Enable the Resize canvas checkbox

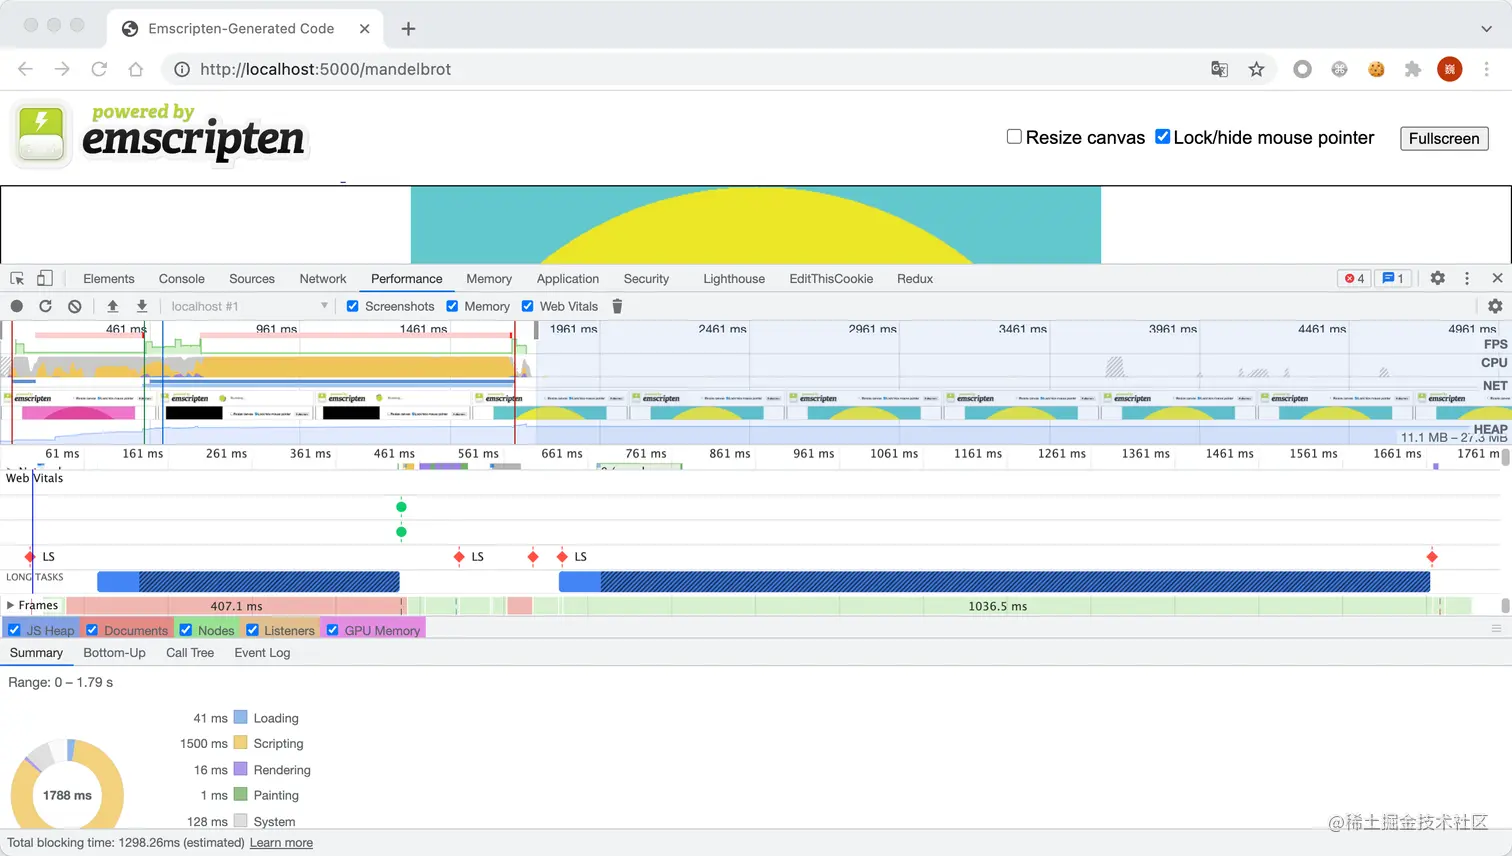(x=1014, y=137)
